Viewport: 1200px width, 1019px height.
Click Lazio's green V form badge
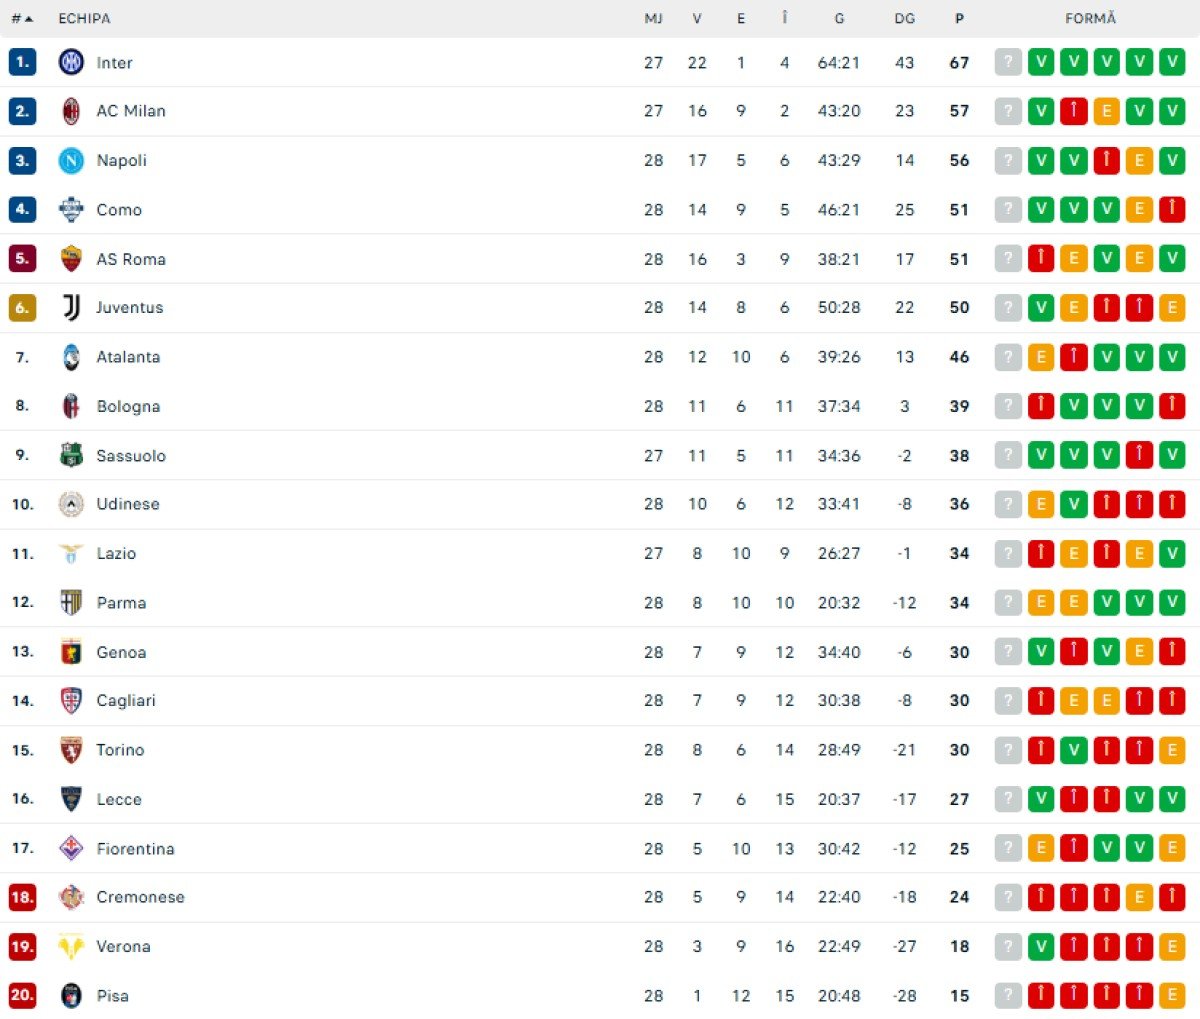pos(1172,553)
